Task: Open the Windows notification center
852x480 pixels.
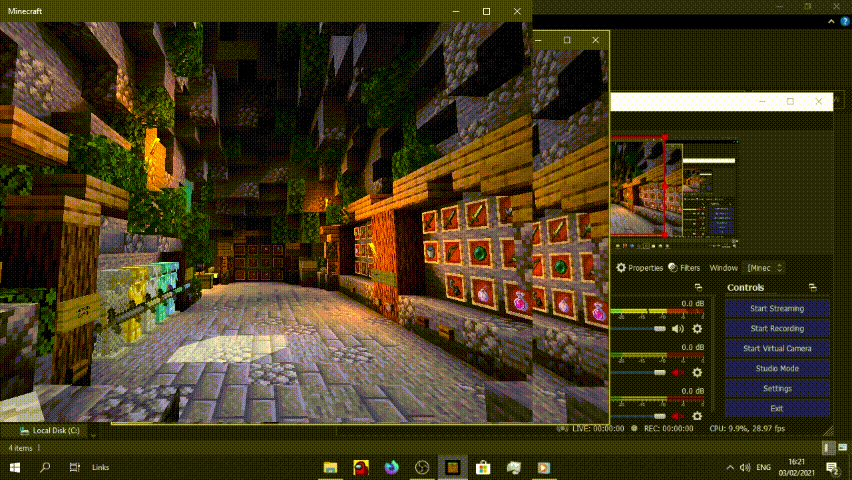Action: (x=832, y=467)
